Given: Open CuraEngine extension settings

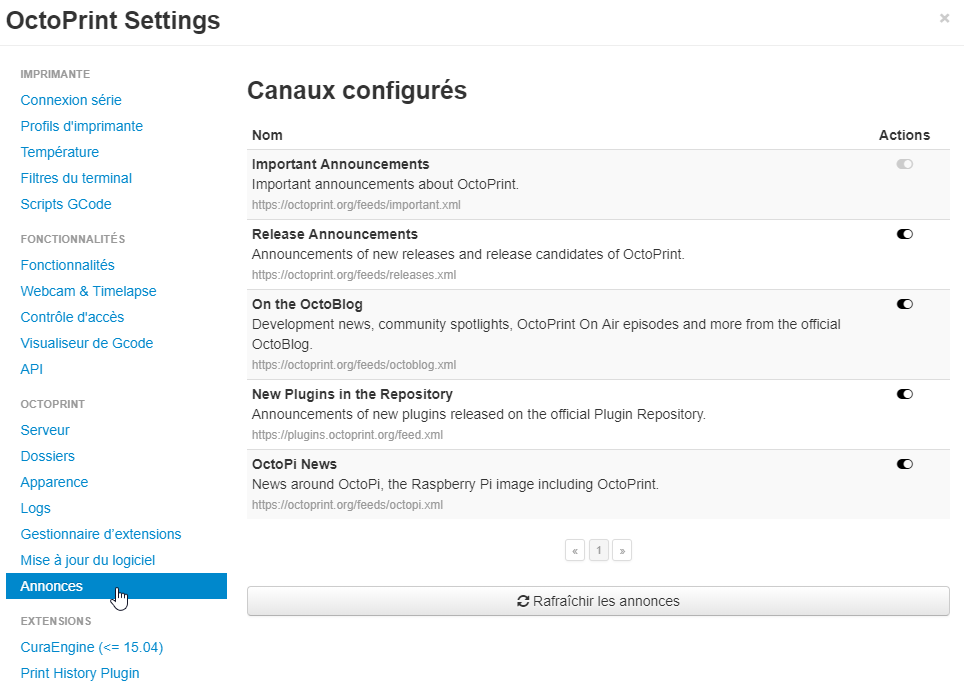Looking at the screenshot, I should coord(92,647).
